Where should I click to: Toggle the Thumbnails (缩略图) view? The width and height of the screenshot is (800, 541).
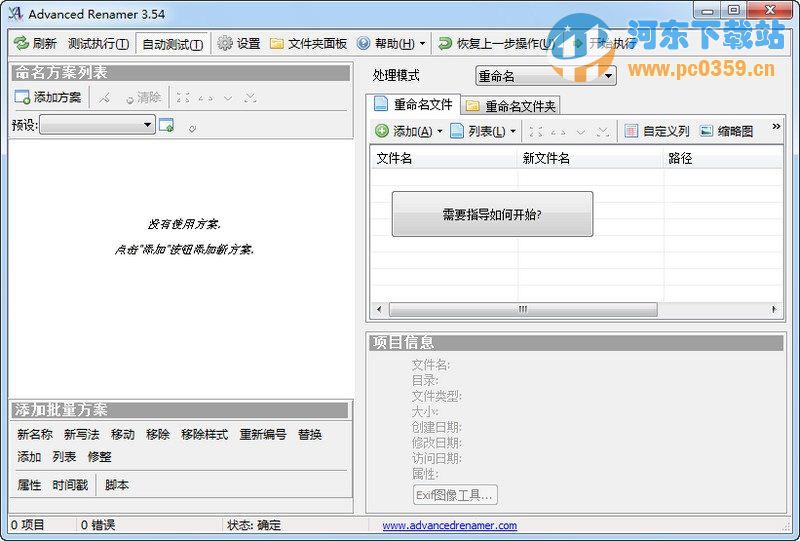pyautogui.click(x=726, y=131)
